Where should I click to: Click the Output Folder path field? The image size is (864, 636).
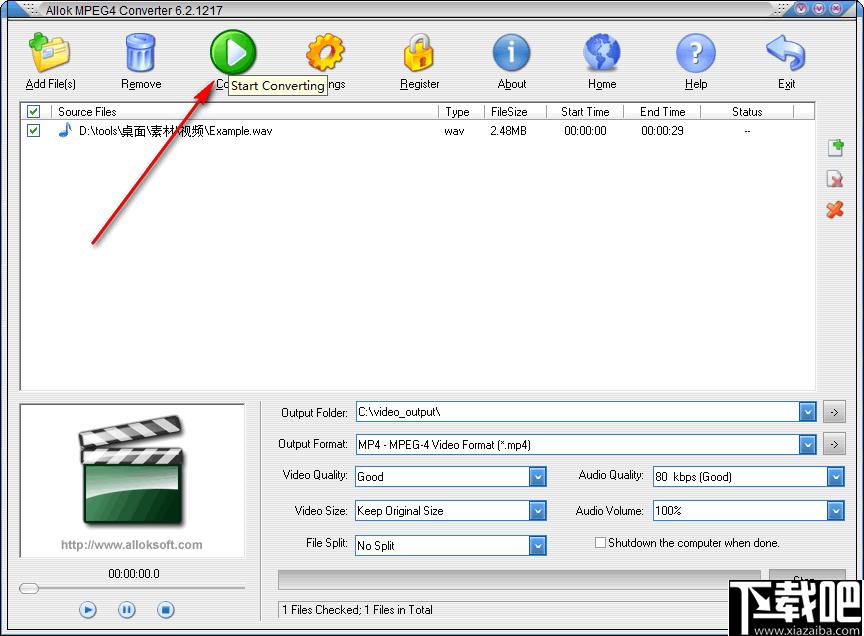tap(577, 412)
